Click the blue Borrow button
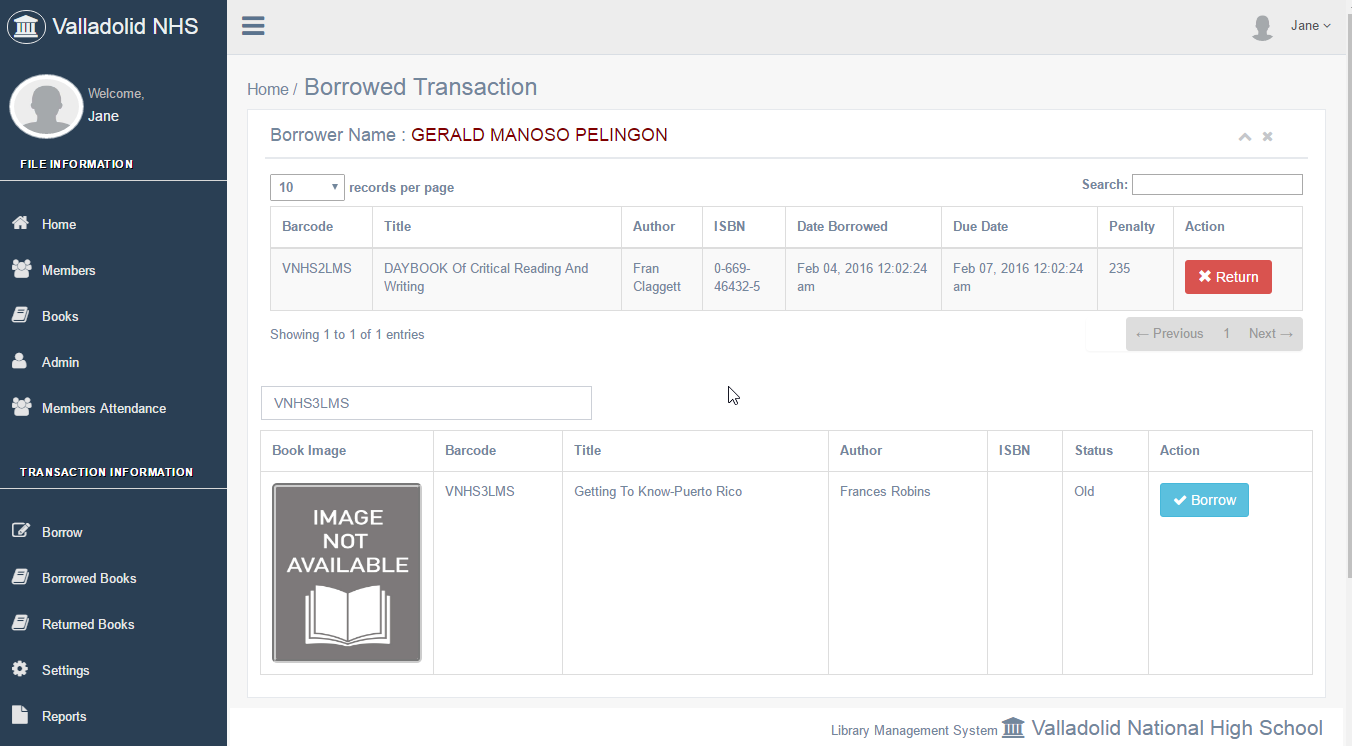Viewport: 1352px width, 746px height. 1204,500
